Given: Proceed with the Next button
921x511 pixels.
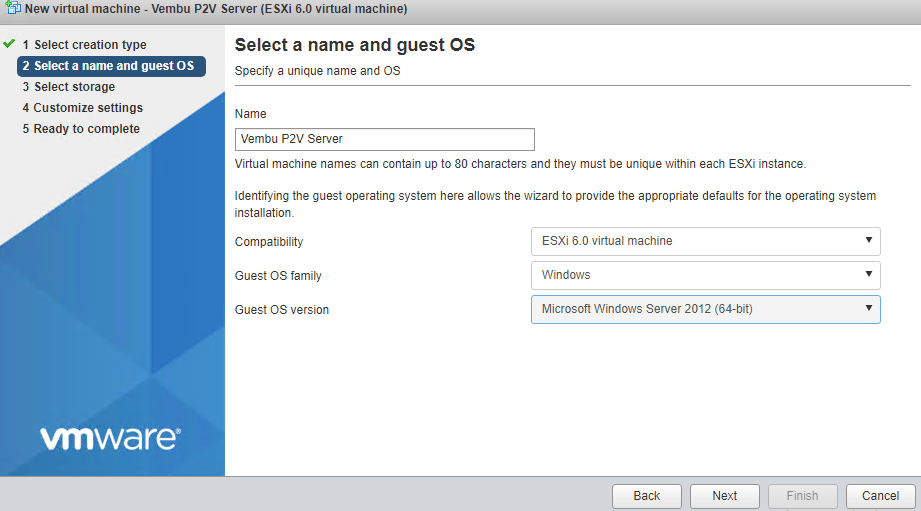Looking at the screenshot, I should click(x=725, y=496).
